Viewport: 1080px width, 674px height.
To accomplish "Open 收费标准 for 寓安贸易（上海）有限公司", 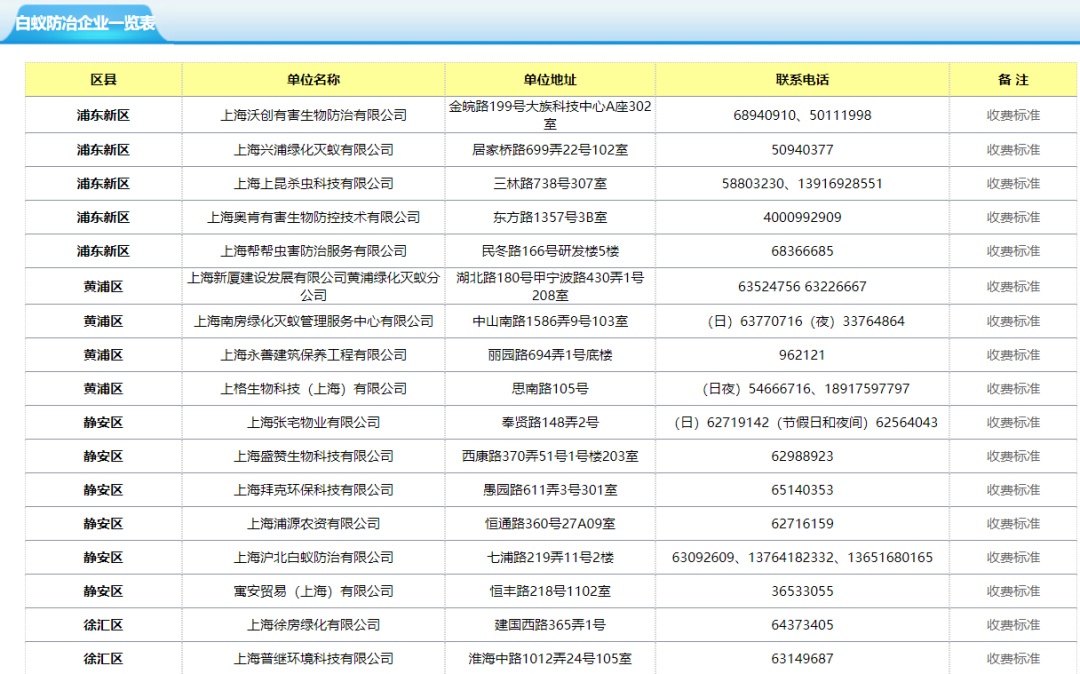I will [x=1012, y=591].
